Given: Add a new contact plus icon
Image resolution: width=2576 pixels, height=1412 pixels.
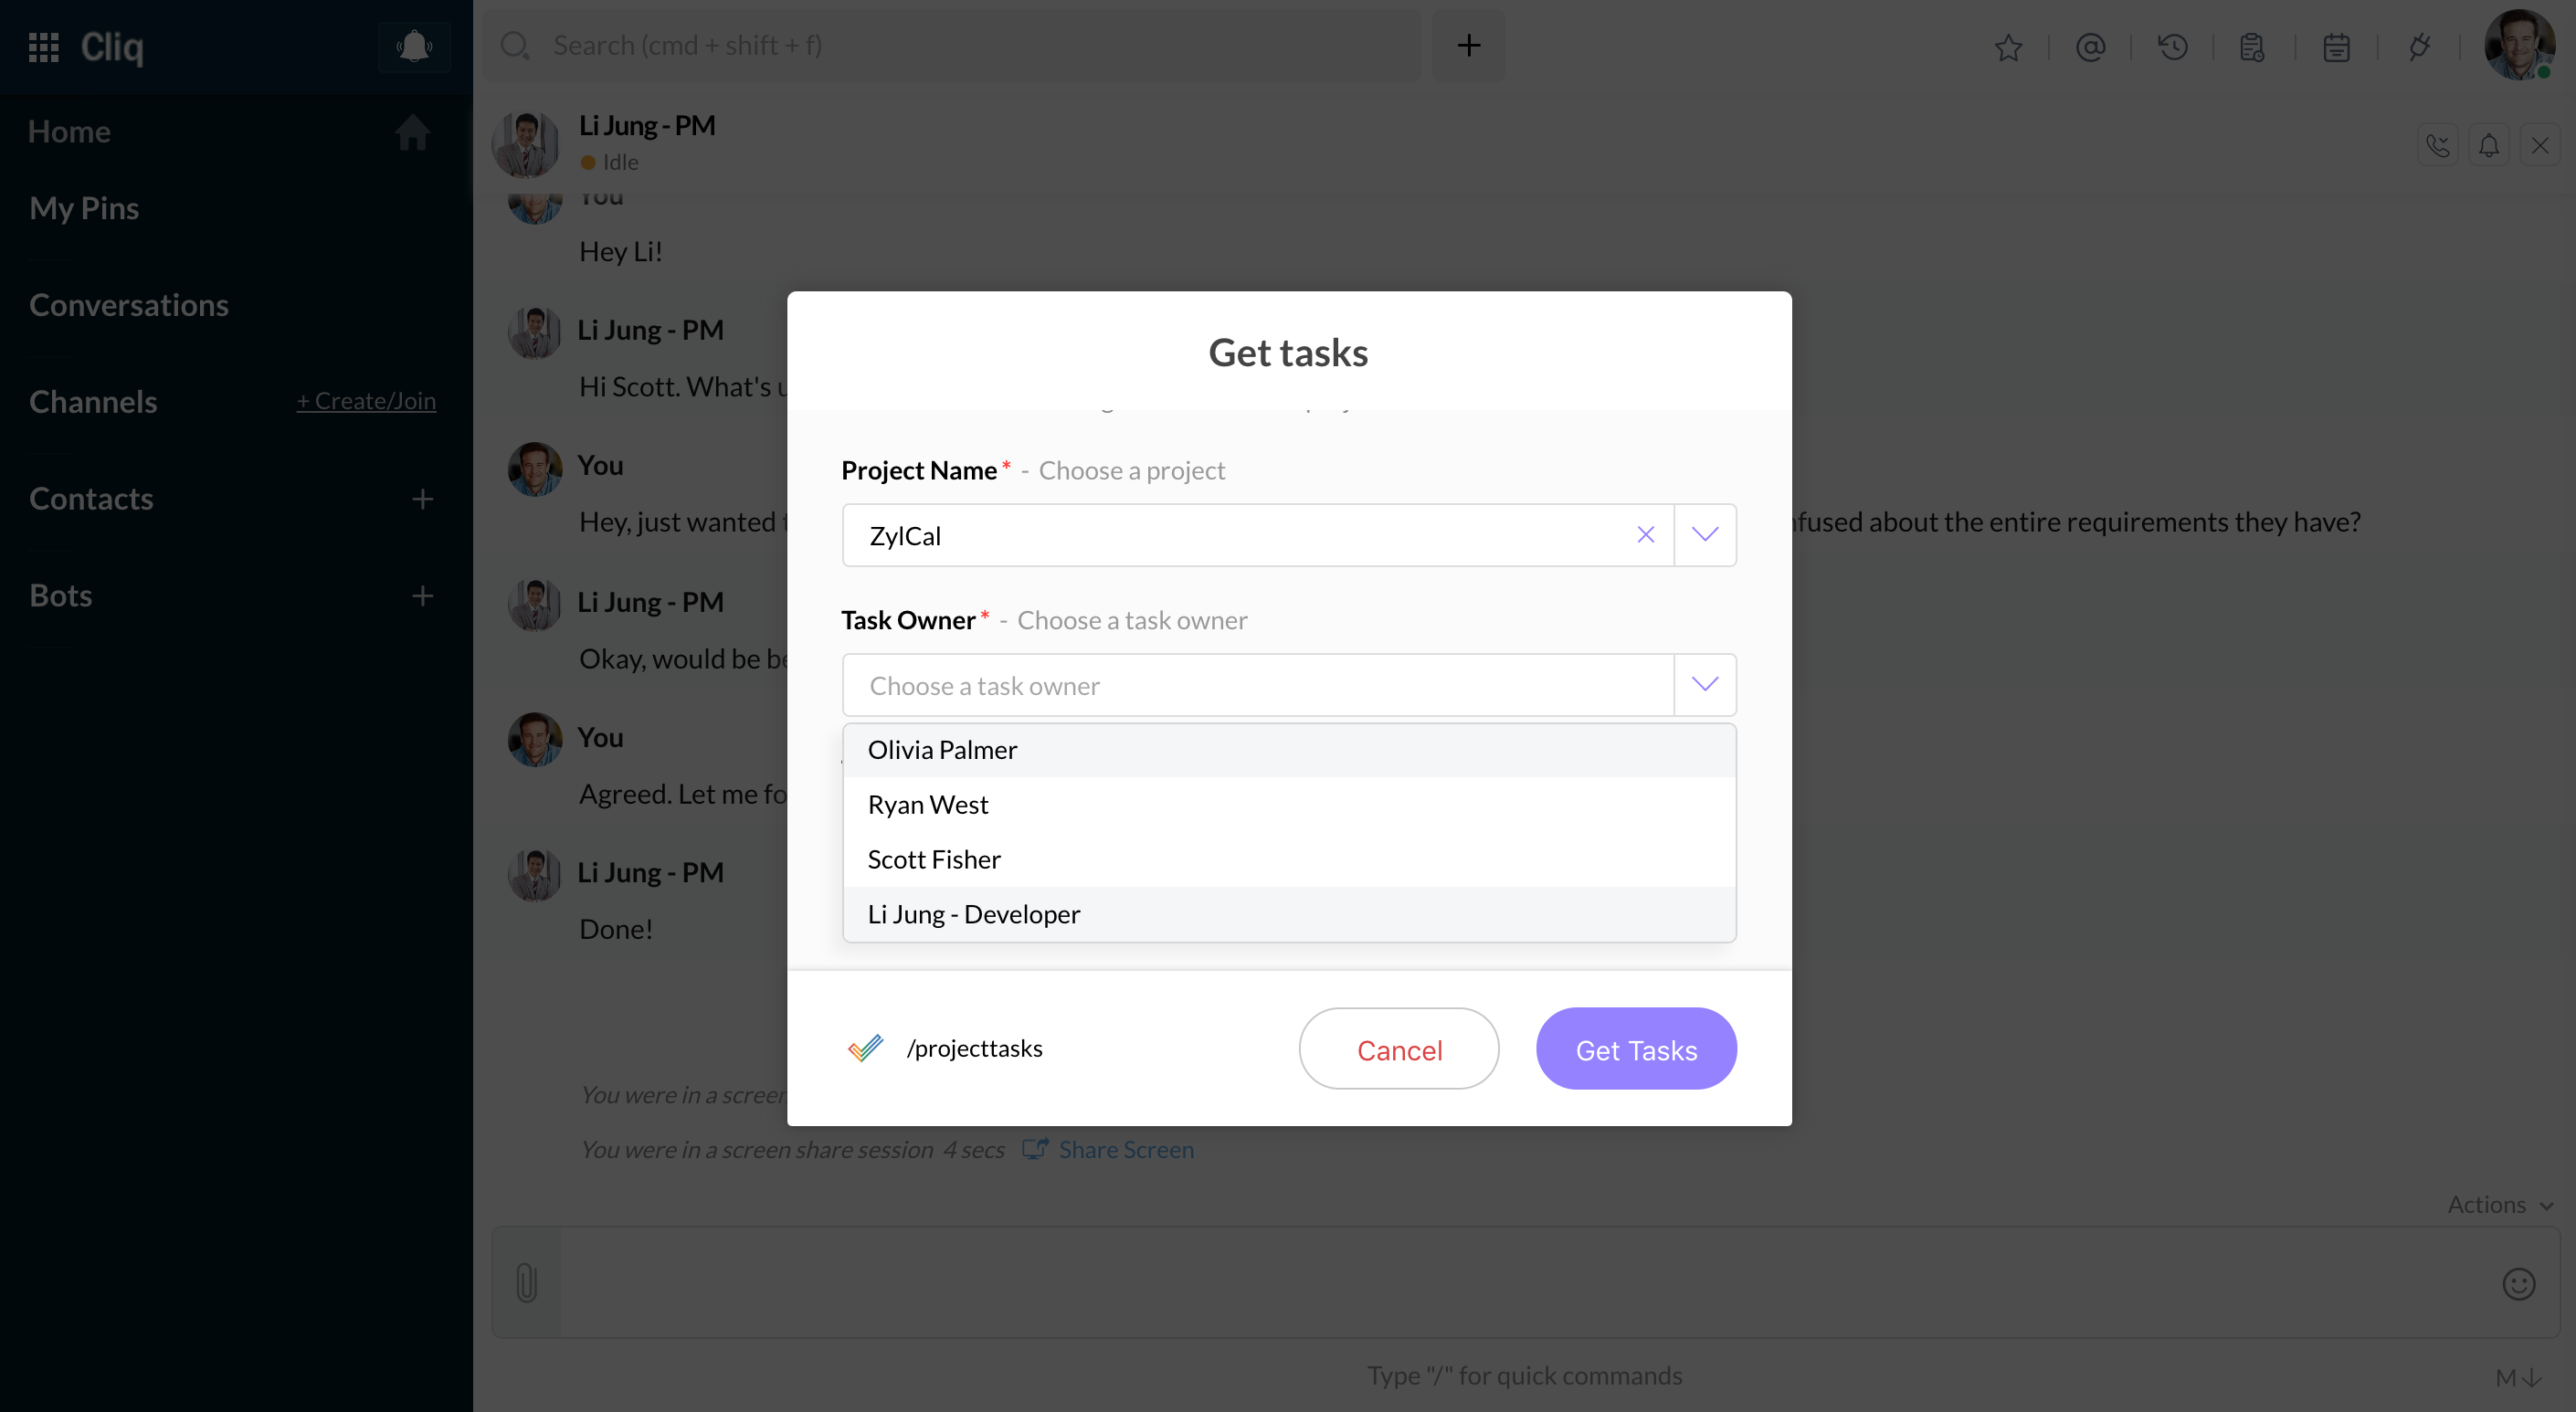Looking at the screenshot, I should tap(422, 499).
